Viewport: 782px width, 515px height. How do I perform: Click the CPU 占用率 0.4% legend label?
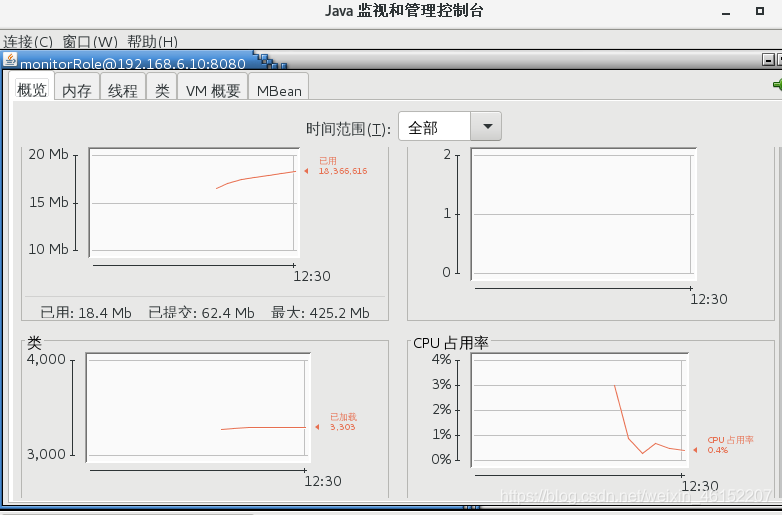pyautogui.click(x=730, y=445)
